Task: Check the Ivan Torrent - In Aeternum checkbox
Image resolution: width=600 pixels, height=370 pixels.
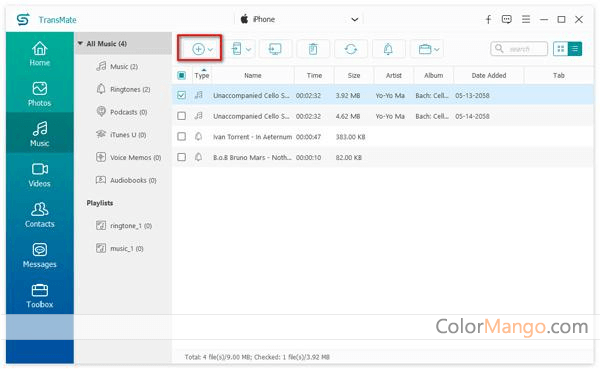Action: pyautogui.click(x=181, y=136)
